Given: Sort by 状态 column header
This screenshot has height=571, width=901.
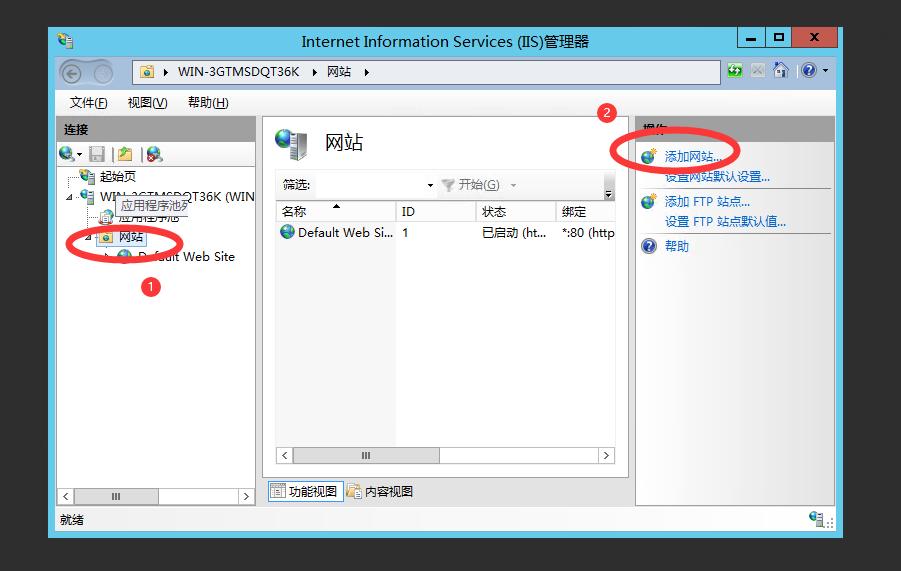Looking at the screenshot, I should pos(516,212).
